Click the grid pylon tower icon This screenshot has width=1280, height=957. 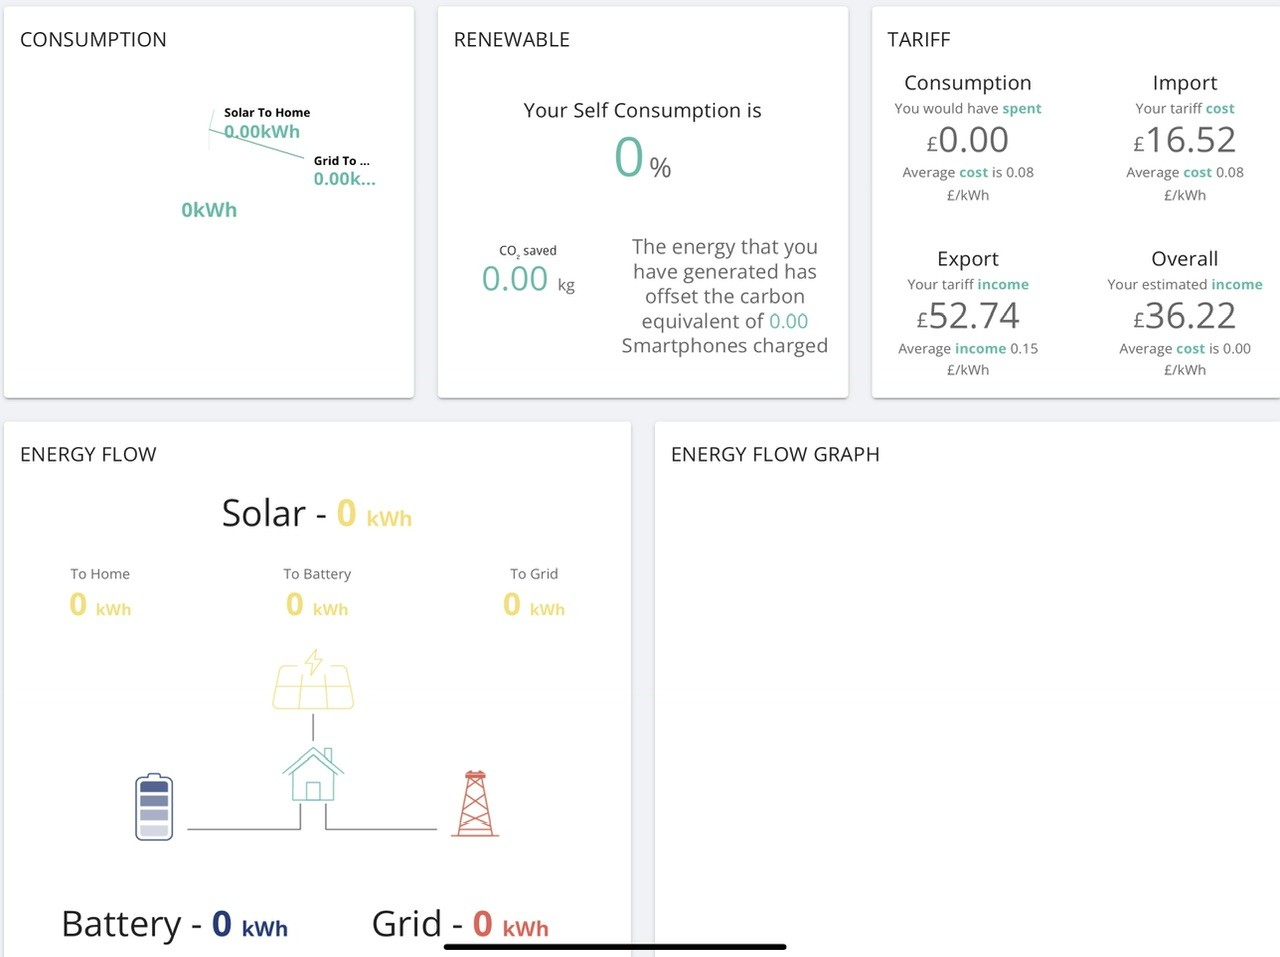(x=475, y=803)
